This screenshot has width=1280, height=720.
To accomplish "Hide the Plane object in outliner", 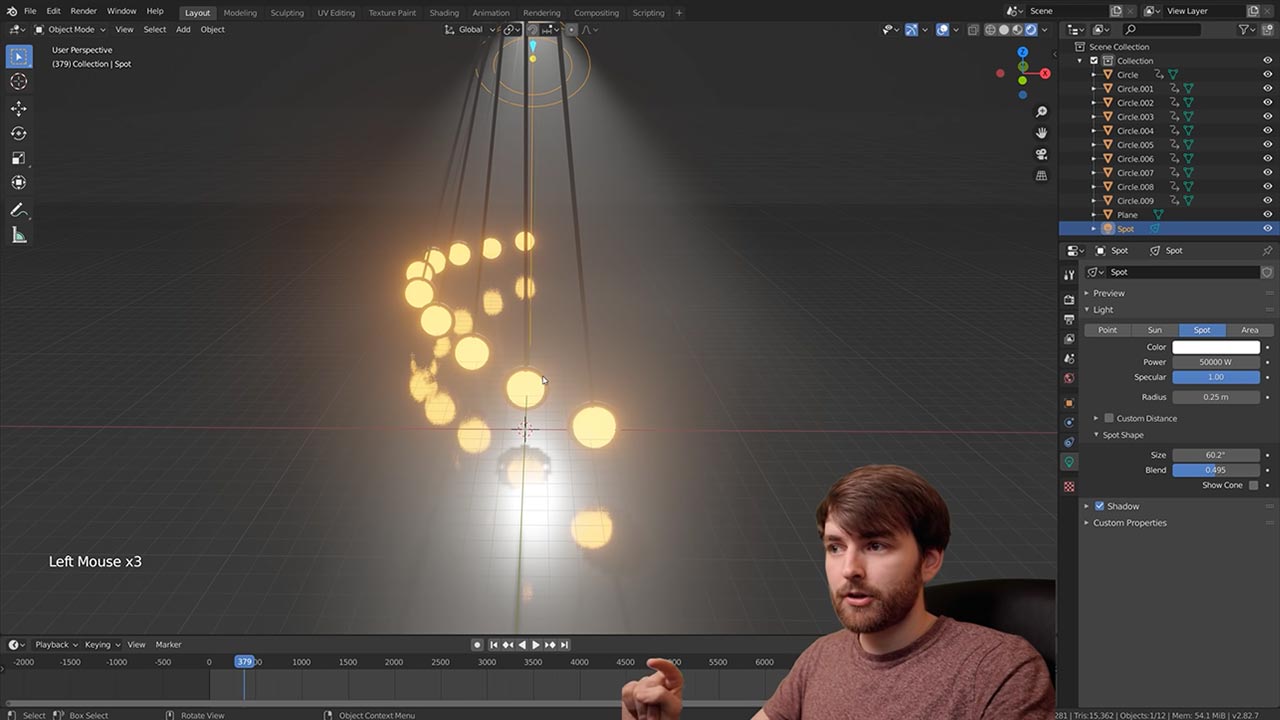I will pyautogui.click(x=1267, y=215).
